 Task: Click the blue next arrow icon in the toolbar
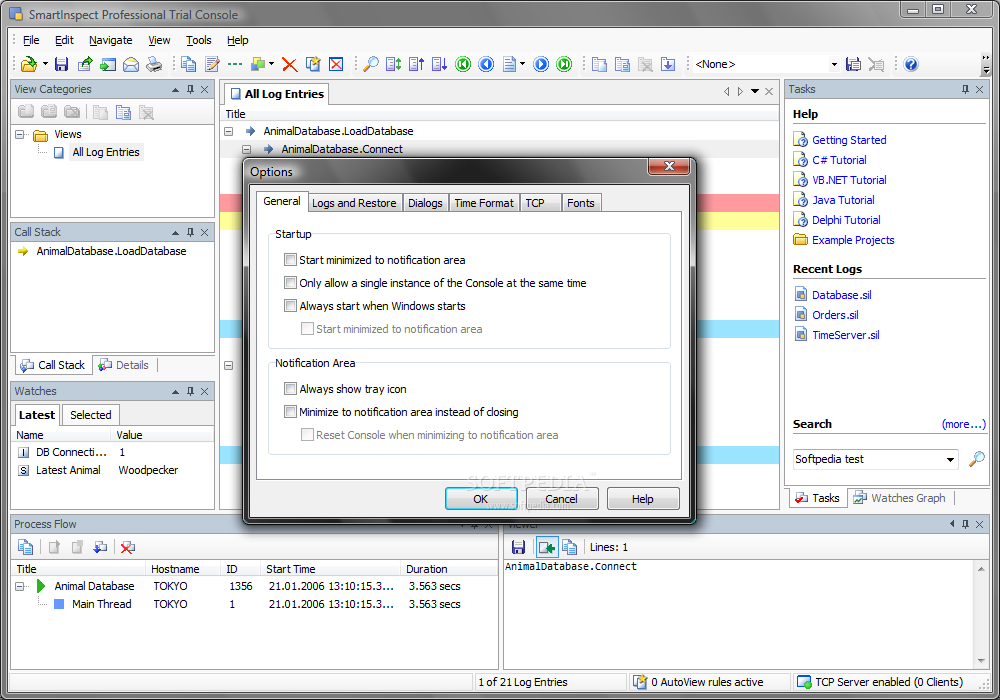tap(541, 64)
